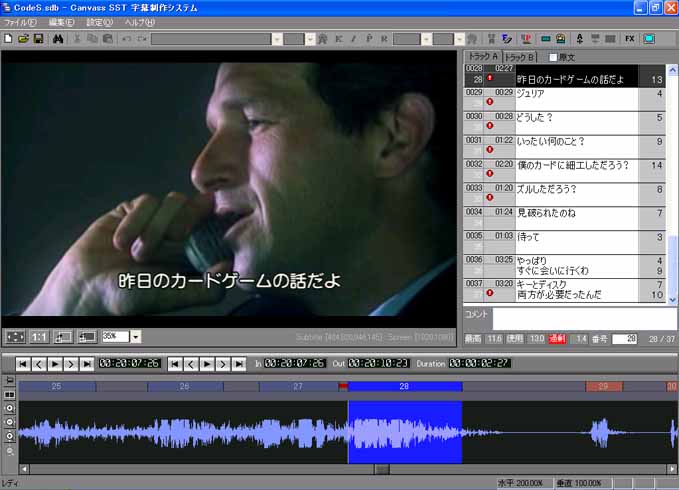Click the faded magnifier icon below waveform tools
Screen dimensions: 679x490
click(x=10, y=451)
